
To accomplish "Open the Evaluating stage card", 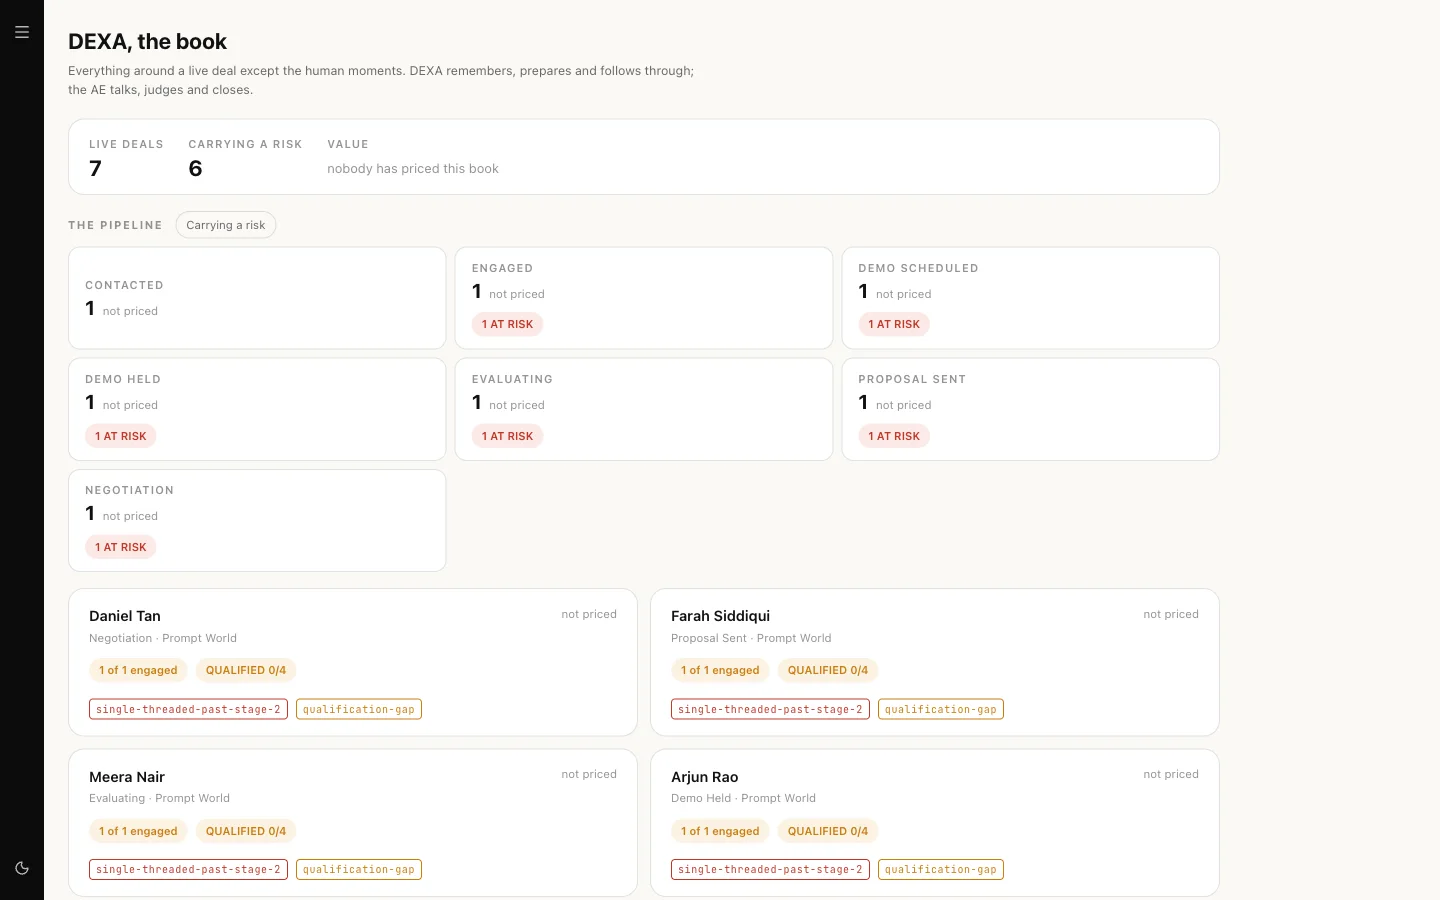I will pos(644,409).
